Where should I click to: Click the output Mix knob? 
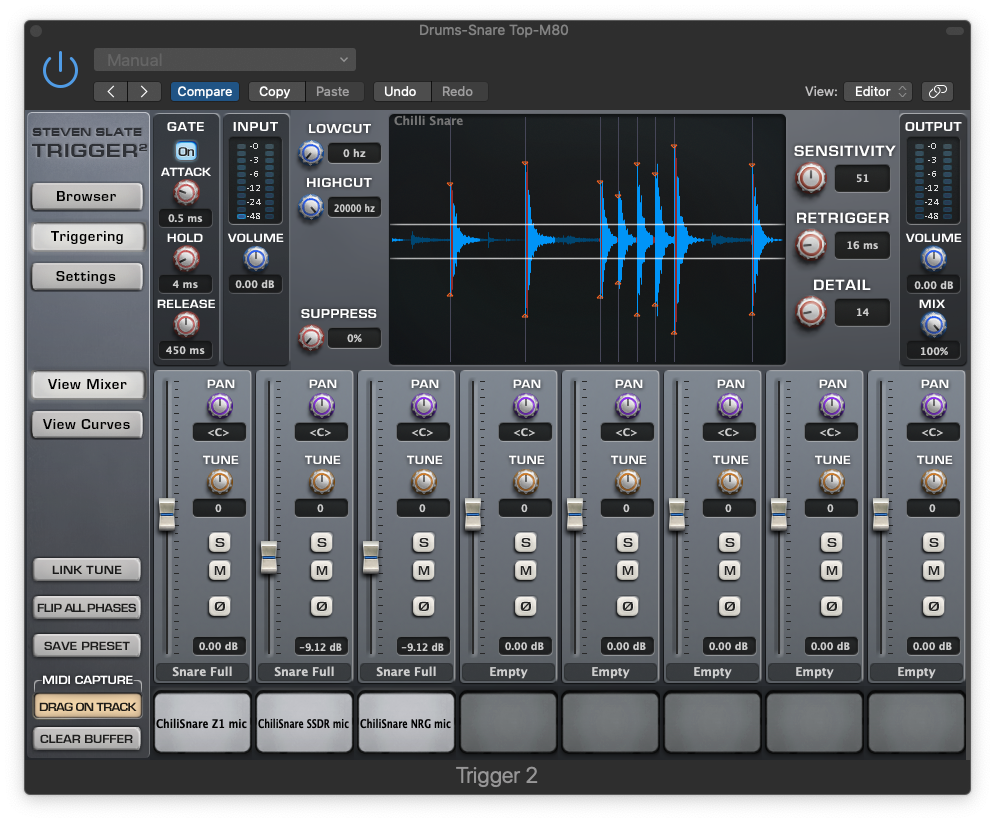click(x=933, y=324)
